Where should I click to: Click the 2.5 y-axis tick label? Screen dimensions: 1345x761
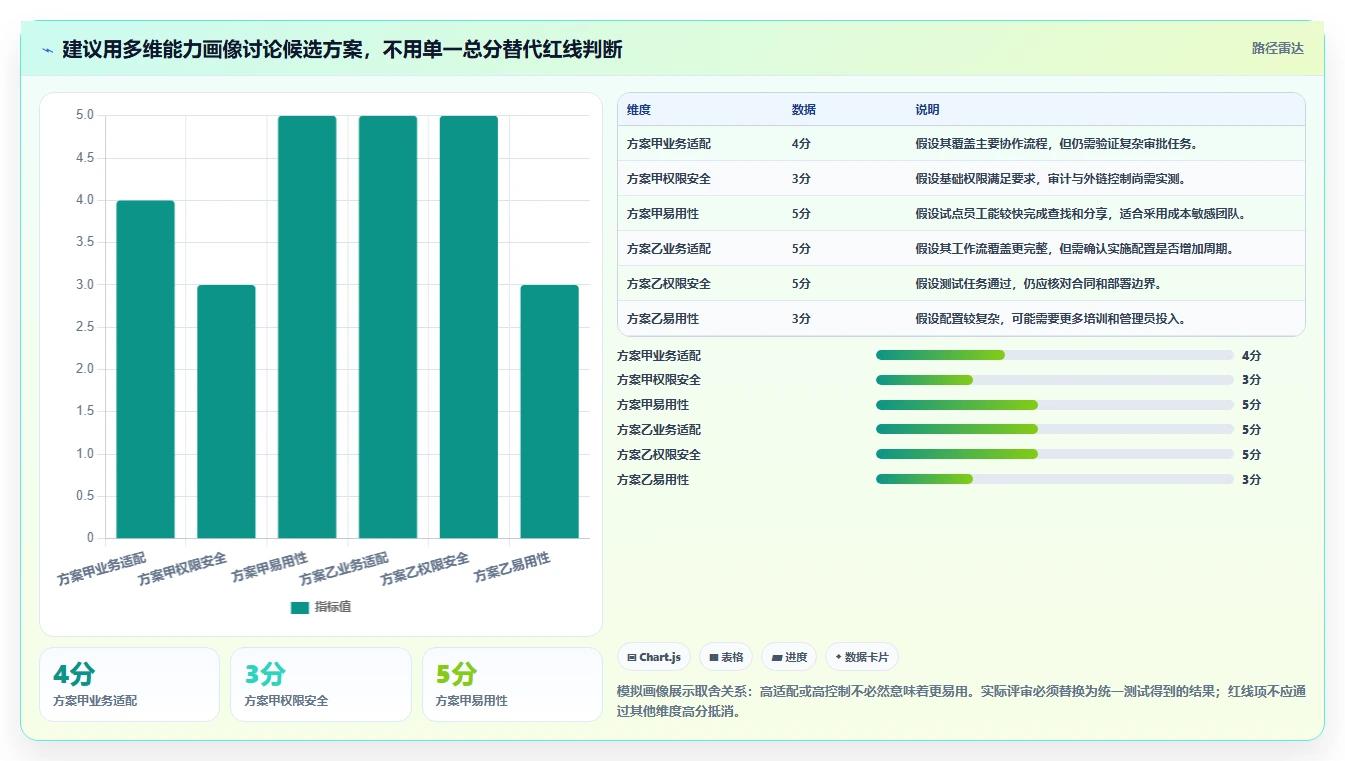tap(85, 327)
